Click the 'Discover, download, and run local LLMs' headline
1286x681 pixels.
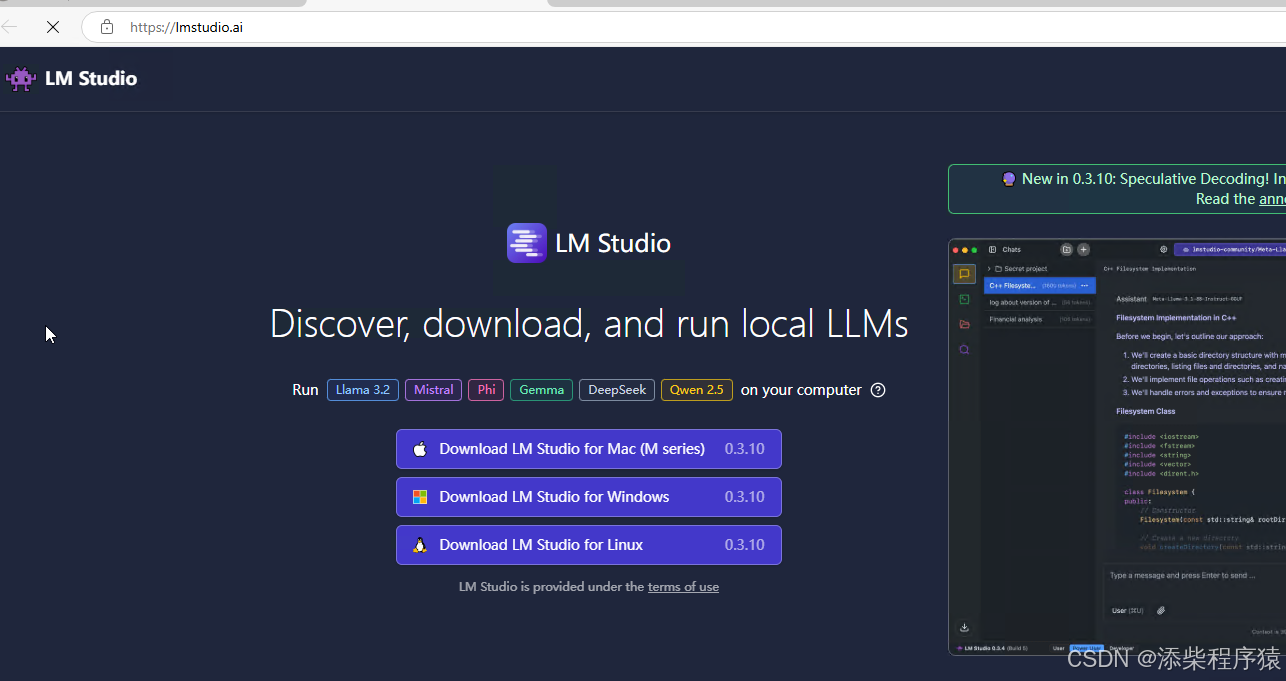pyautogui.click(x=589, y=324)
